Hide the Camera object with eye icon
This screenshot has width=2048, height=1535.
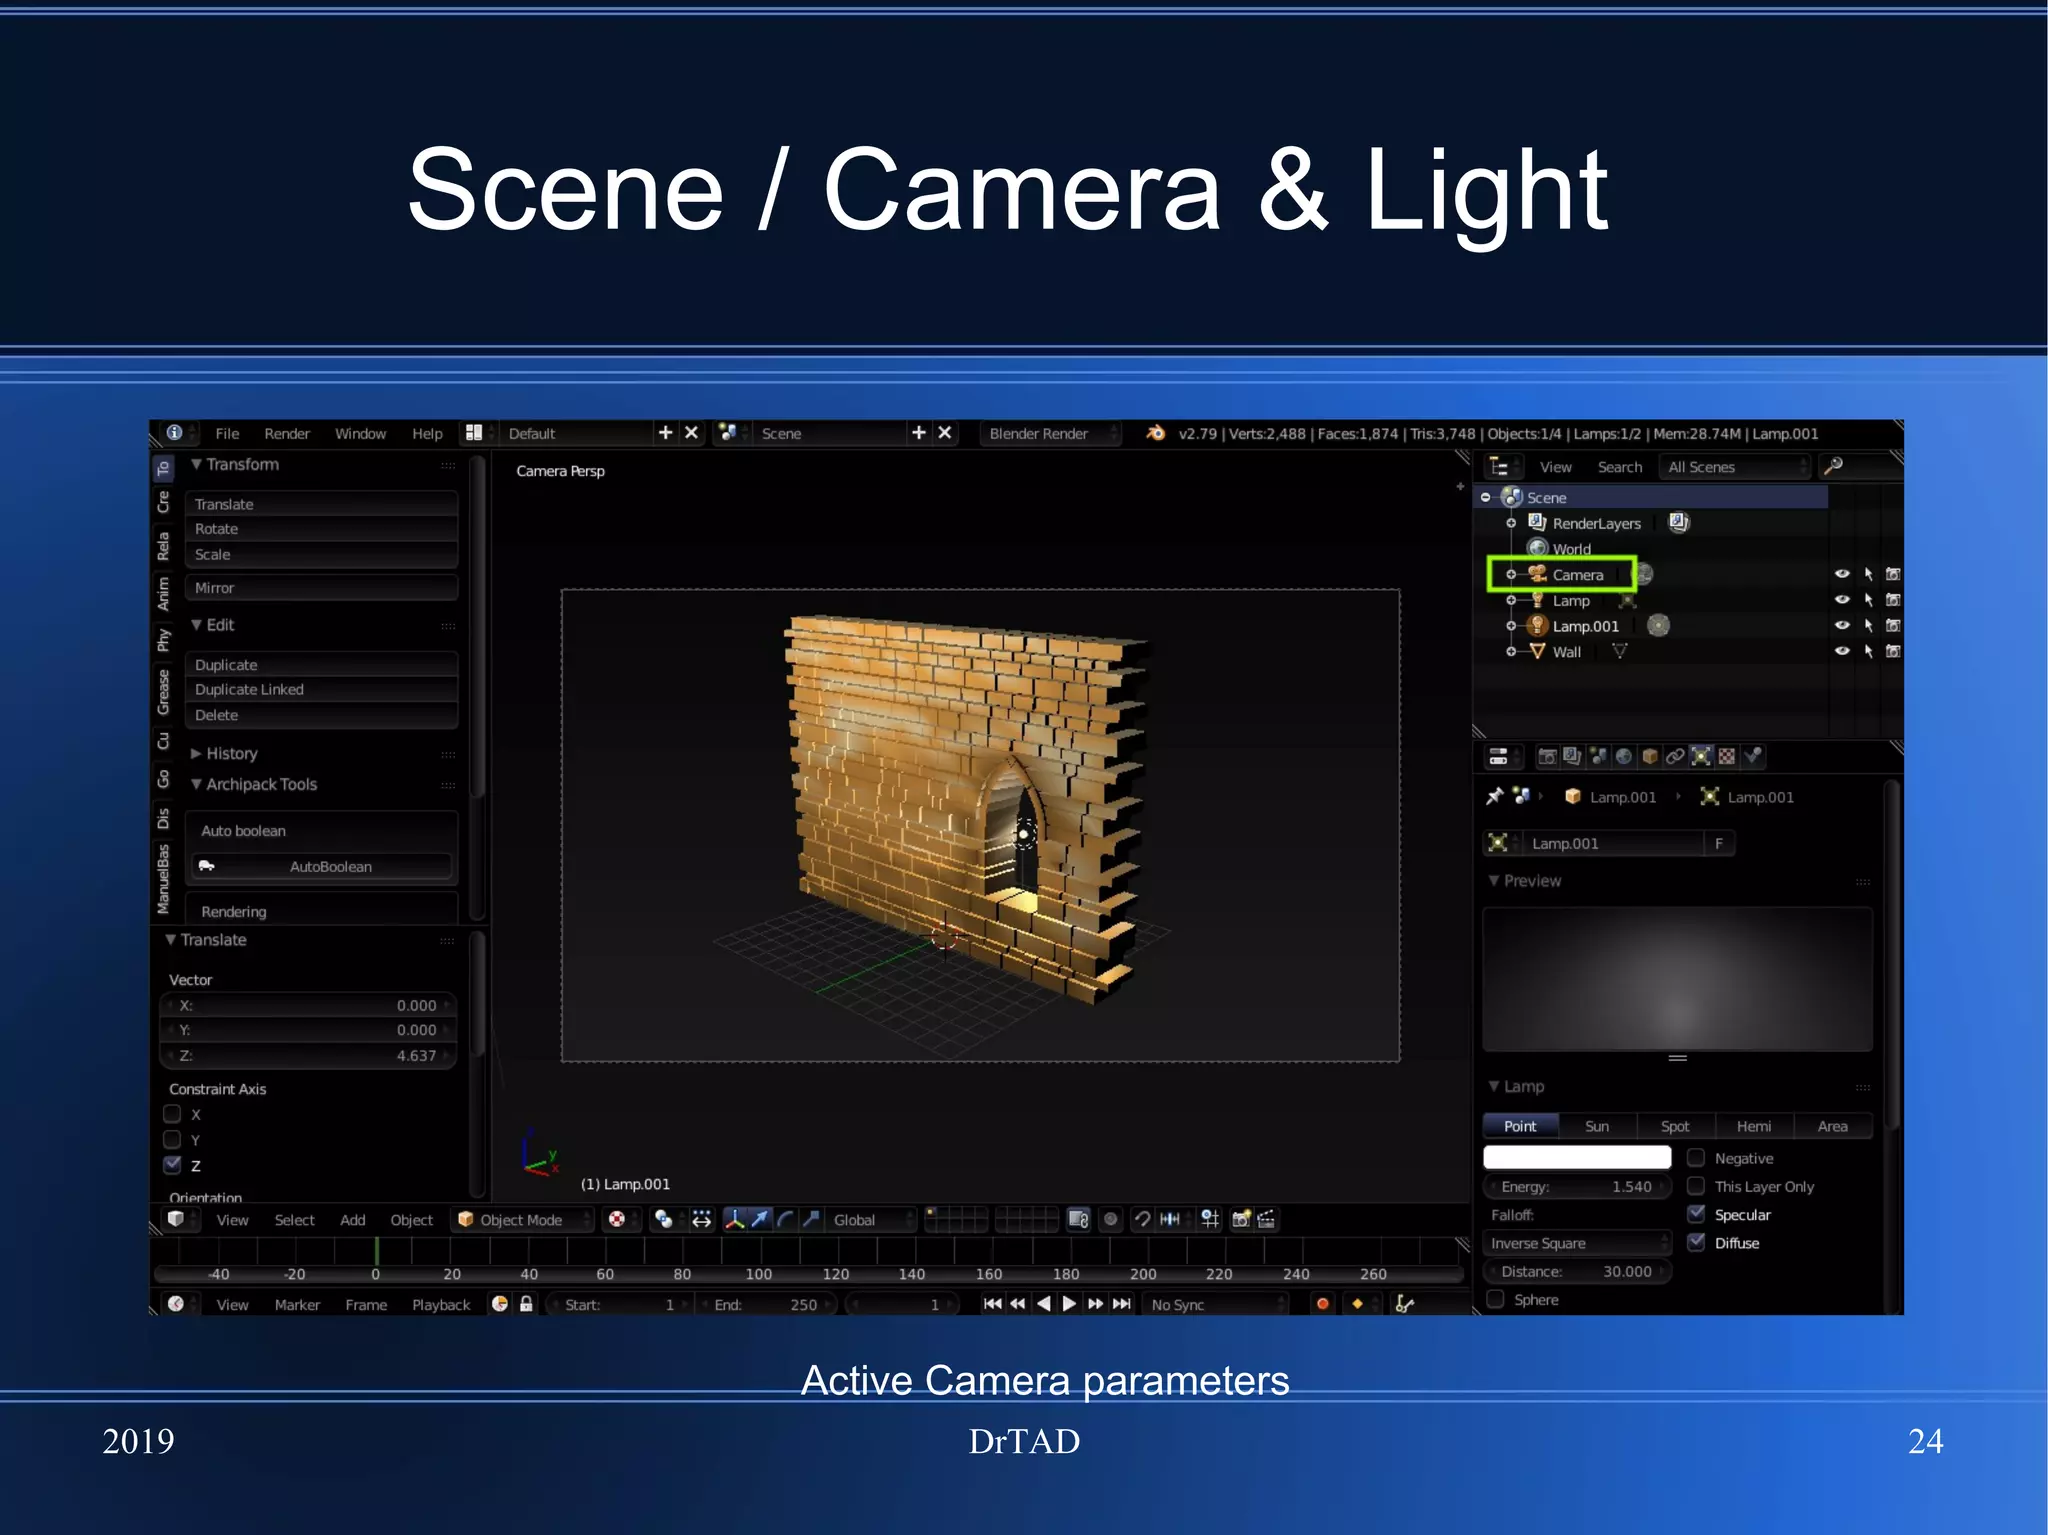tap(1842, 574)
